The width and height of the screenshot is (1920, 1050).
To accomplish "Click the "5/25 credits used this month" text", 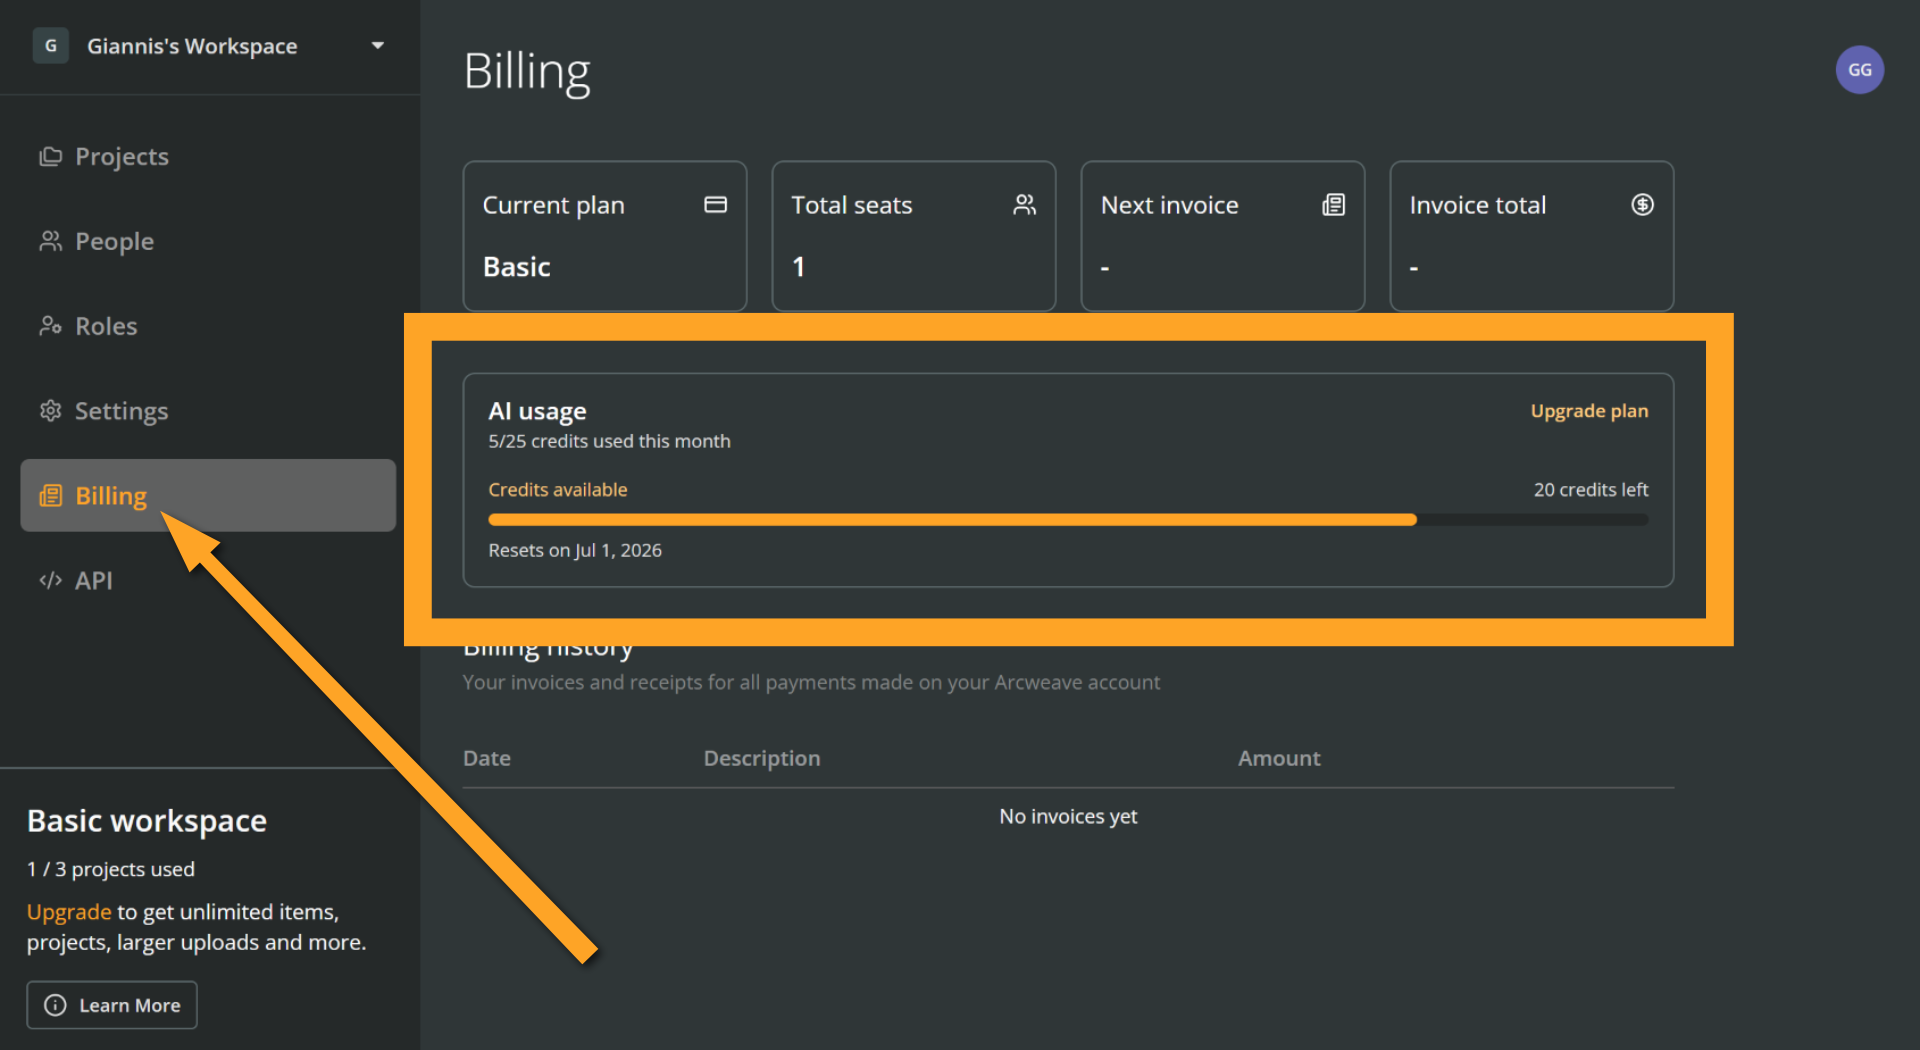I will coord(609,441).
